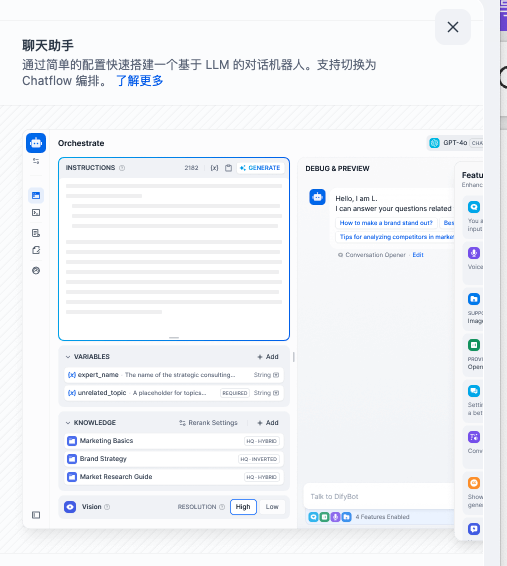The width and height of the screenshot is (507, 566).
Task: Set vision resolution to Low
Action: pos(272,507)
